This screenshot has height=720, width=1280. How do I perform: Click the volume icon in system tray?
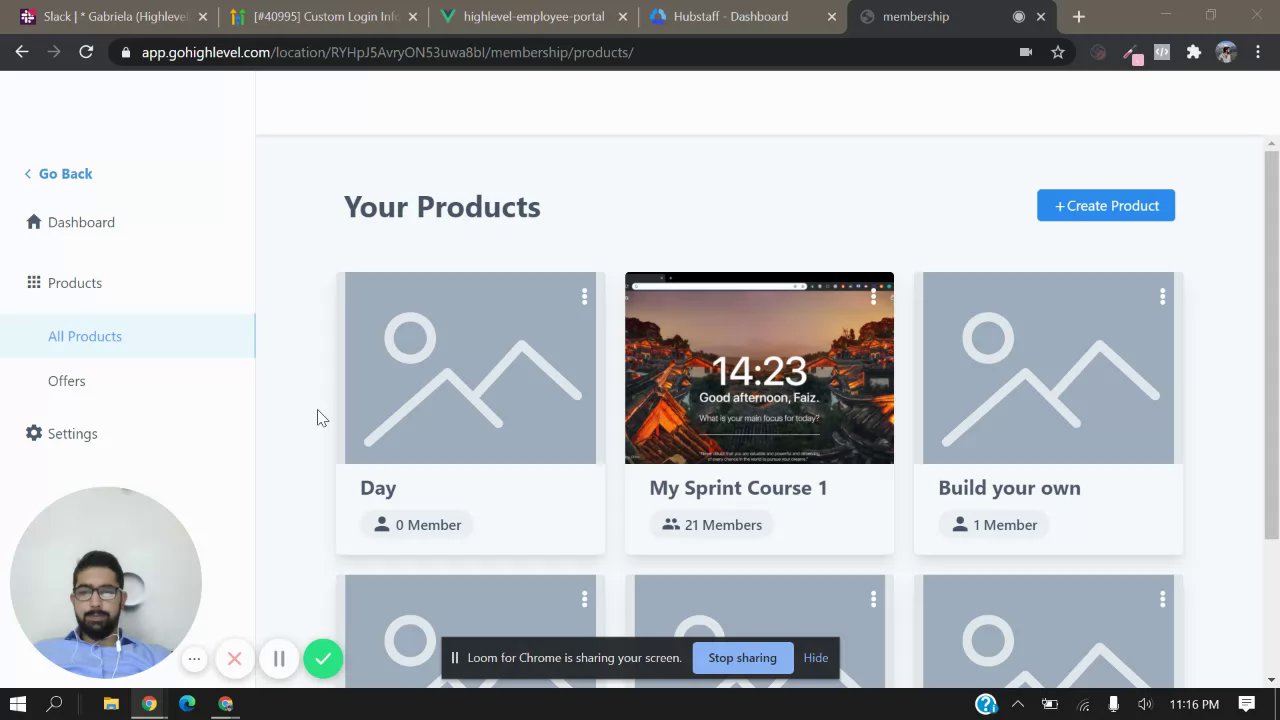point(1144,704)
